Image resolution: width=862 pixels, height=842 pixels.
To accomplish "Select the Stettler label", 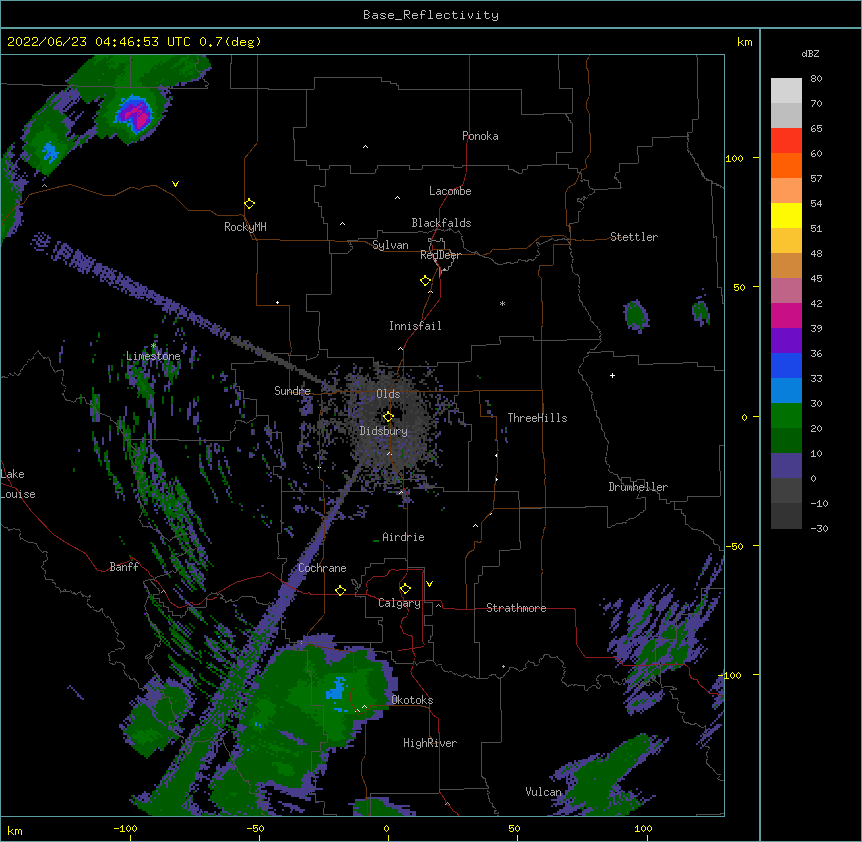I will pyautogui.click(x=634, y=237).
